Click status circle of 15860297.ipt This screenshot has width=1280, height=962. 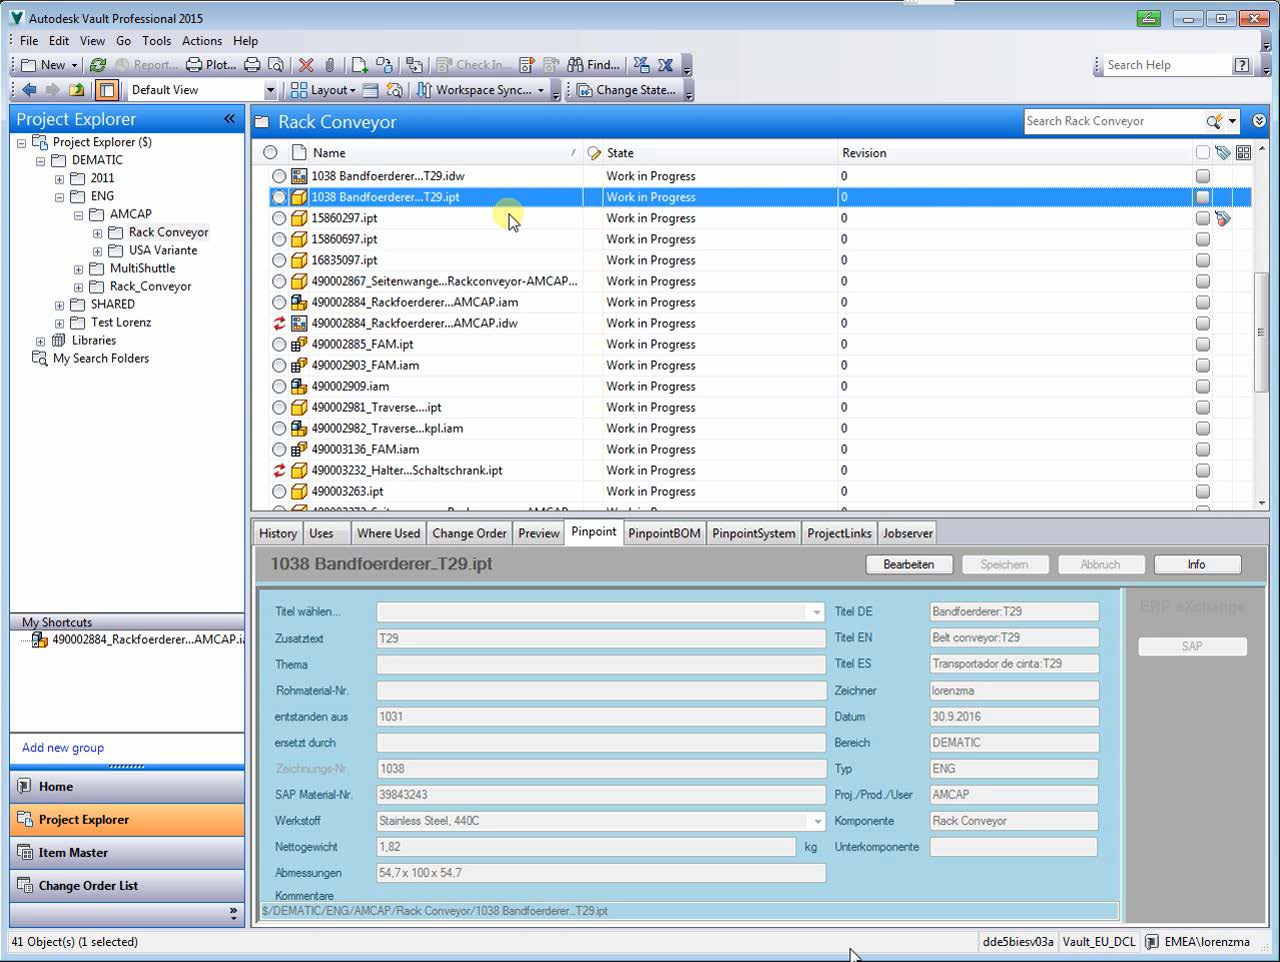[279, 218]
